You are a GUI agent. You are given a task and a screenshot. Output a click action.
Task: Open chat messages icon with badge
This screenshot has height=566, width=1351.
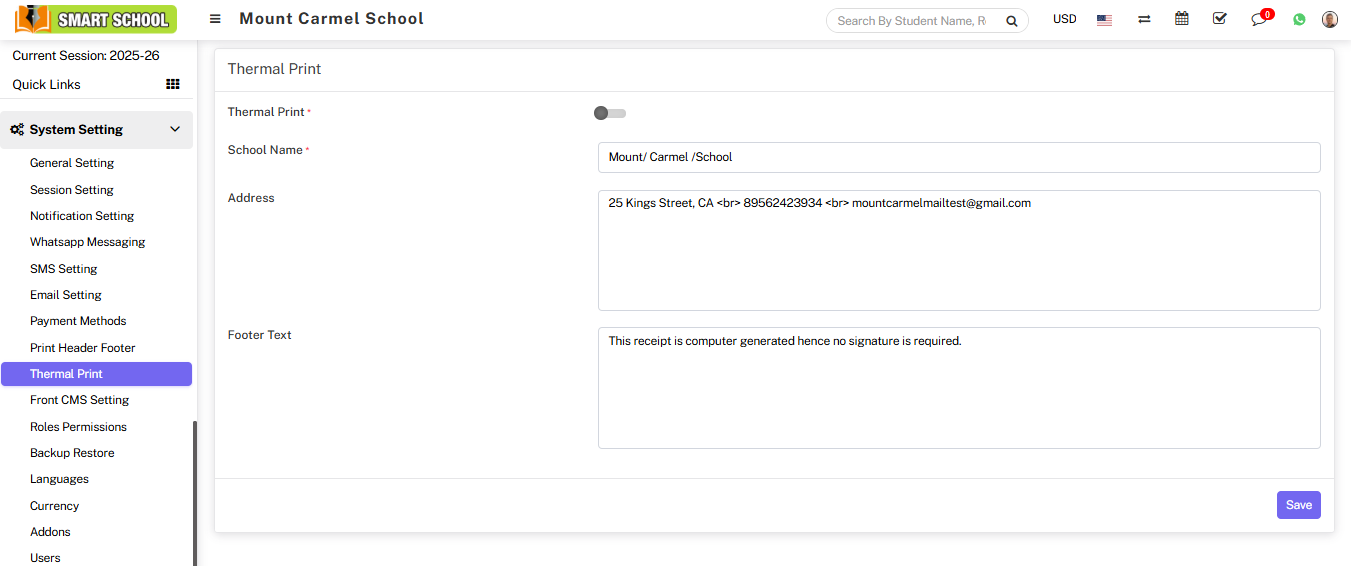tap(1259, 20)
